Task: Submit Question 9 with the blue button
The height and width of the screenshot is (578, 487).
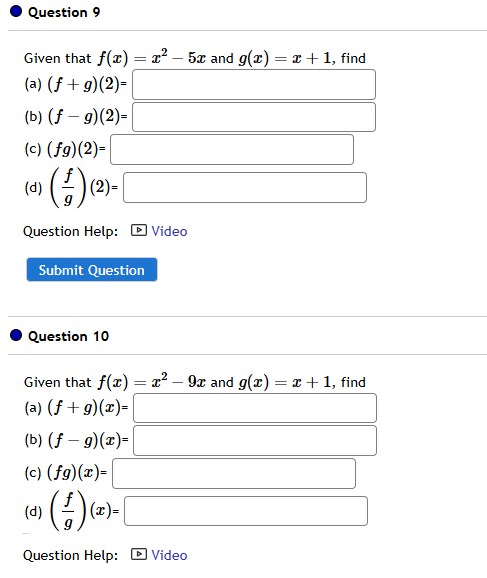Action: (x=92, y=270)
